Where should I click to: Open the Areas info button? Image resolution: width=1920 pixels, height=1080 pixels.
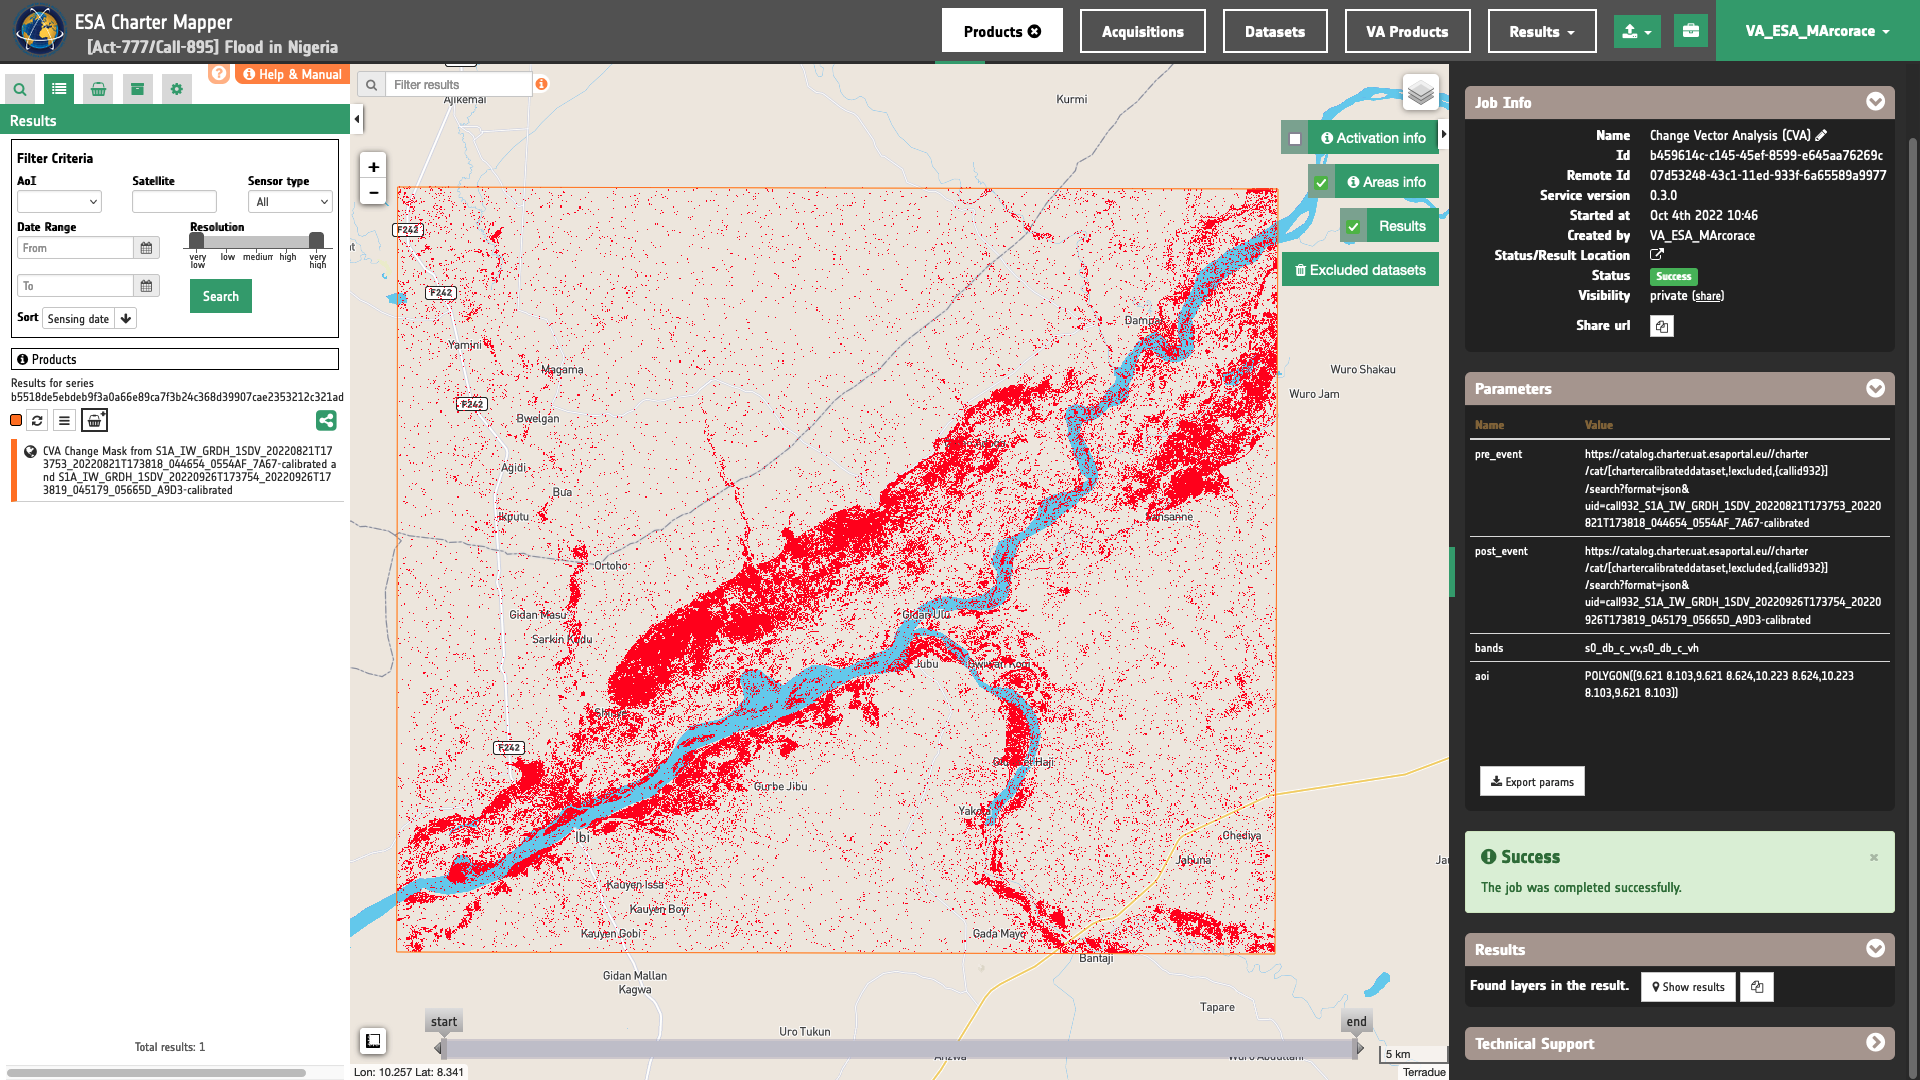click(1386, 182)
